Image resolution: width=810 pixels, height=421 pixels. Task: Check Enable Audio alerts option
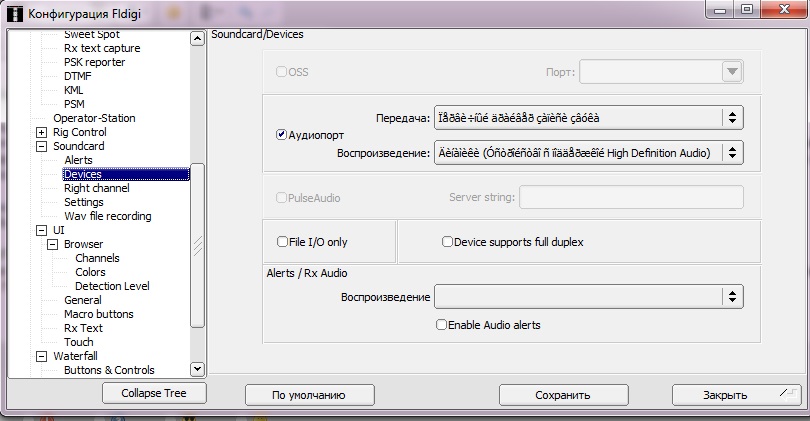441,325
